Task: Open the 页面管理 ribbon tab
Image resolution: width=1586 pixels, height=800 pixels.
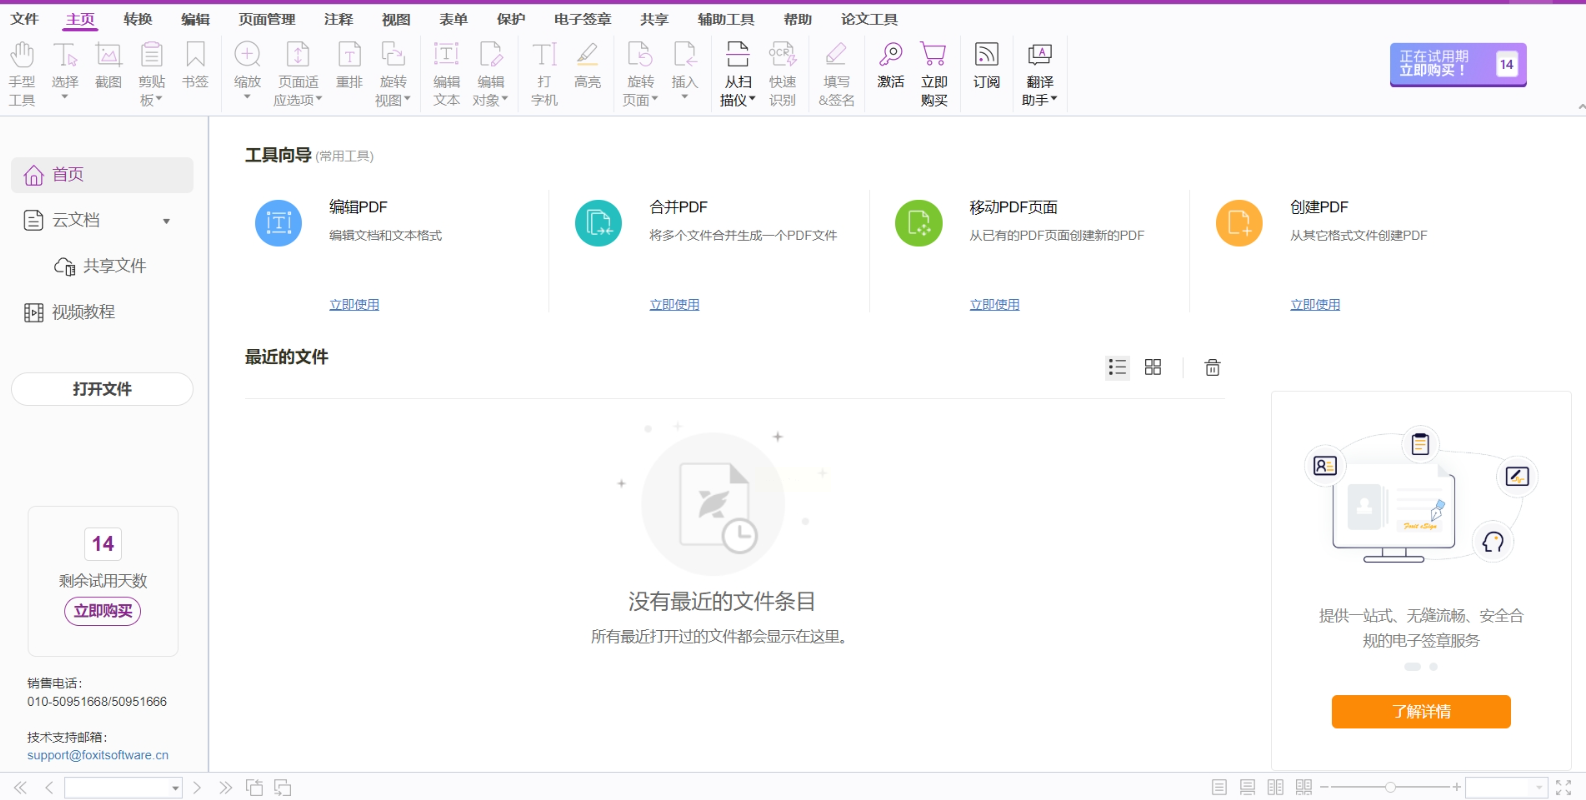Action: [x=267, y=19]
